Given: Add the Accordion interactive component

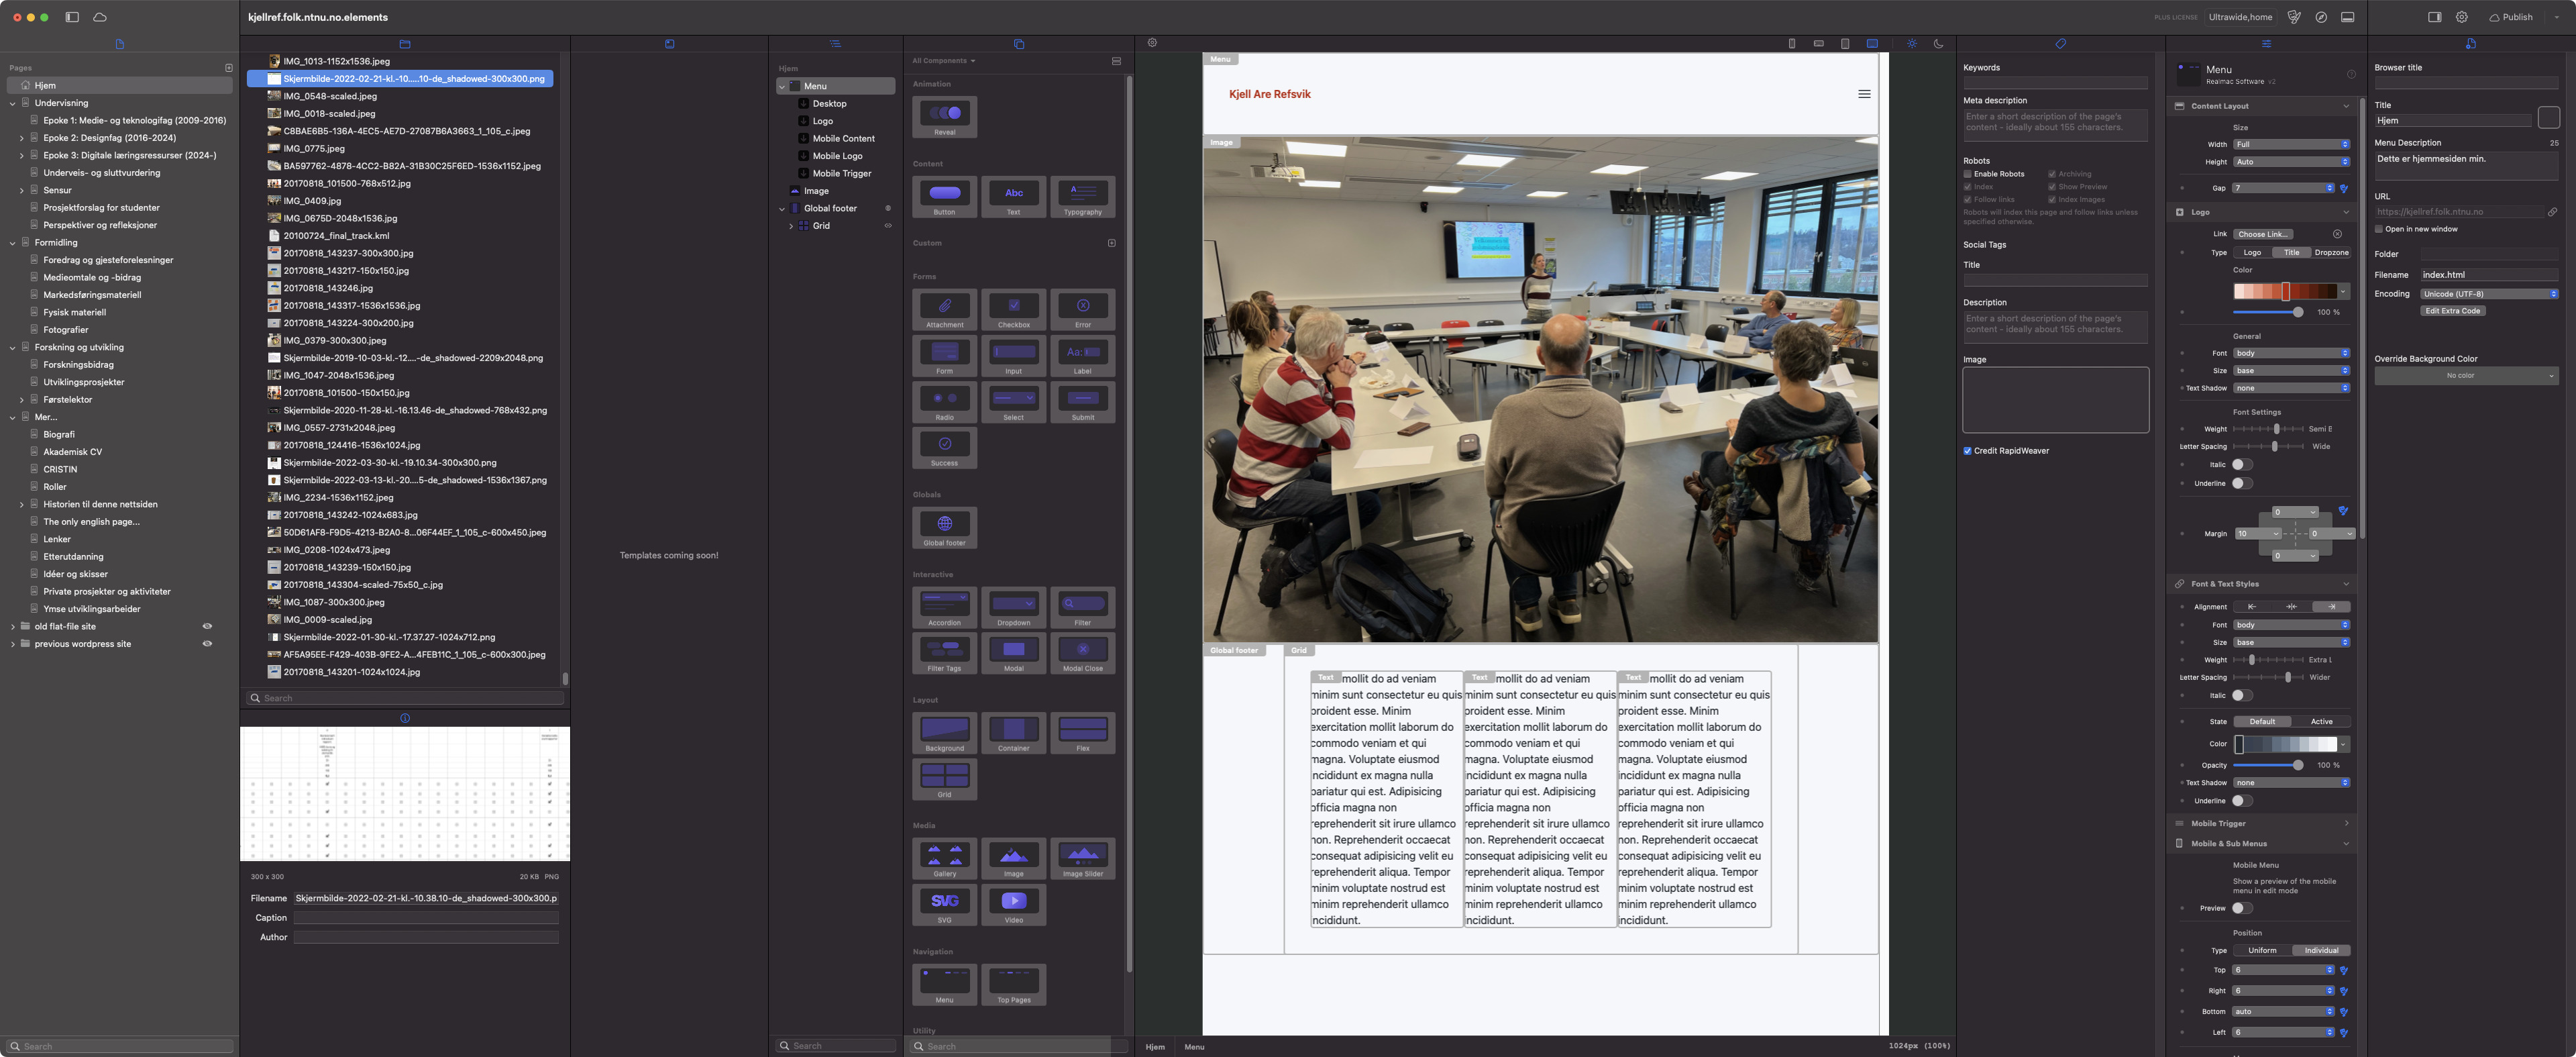Looking at the screenshot, I should coord(944,608).
